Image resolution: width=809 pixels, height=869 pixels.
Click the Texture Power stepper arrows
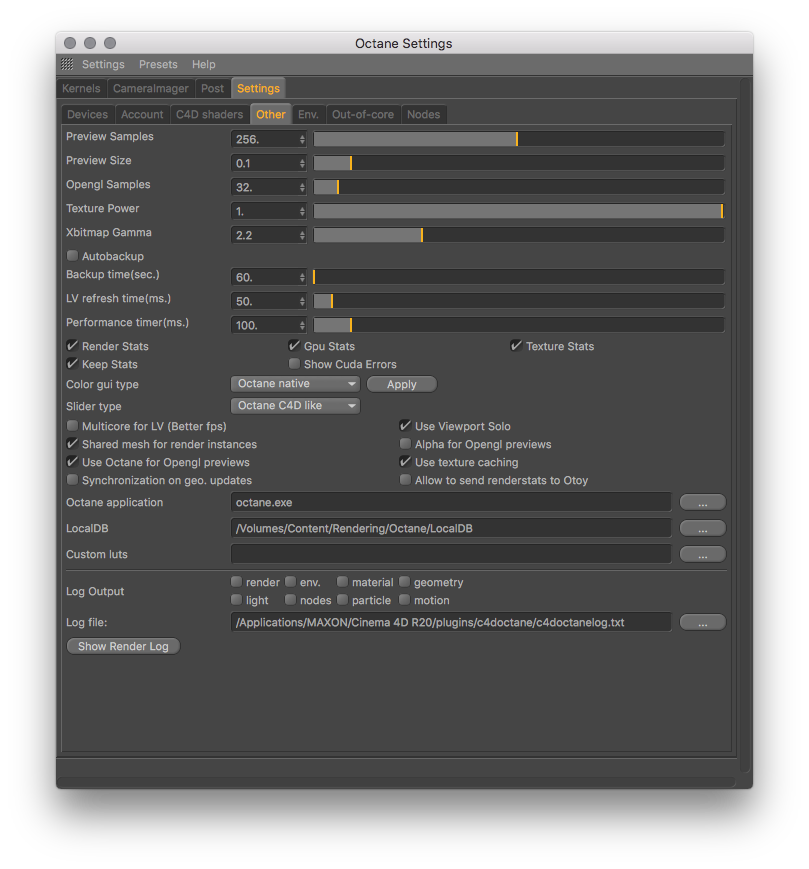coord(302,211)
